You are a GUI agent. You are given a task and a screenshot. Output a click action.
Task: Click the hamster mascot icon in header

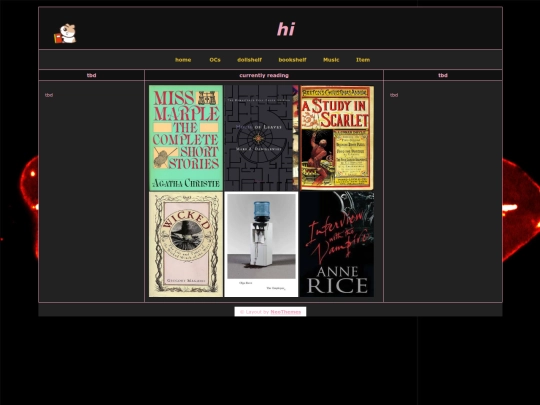pyautogui.click(x=65, y=33)
